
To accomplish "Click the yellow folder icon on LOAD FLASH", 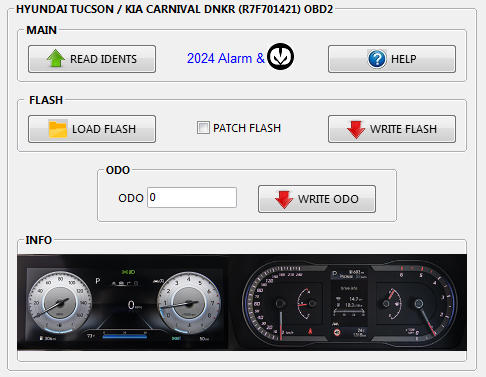I will coord(58,129).
